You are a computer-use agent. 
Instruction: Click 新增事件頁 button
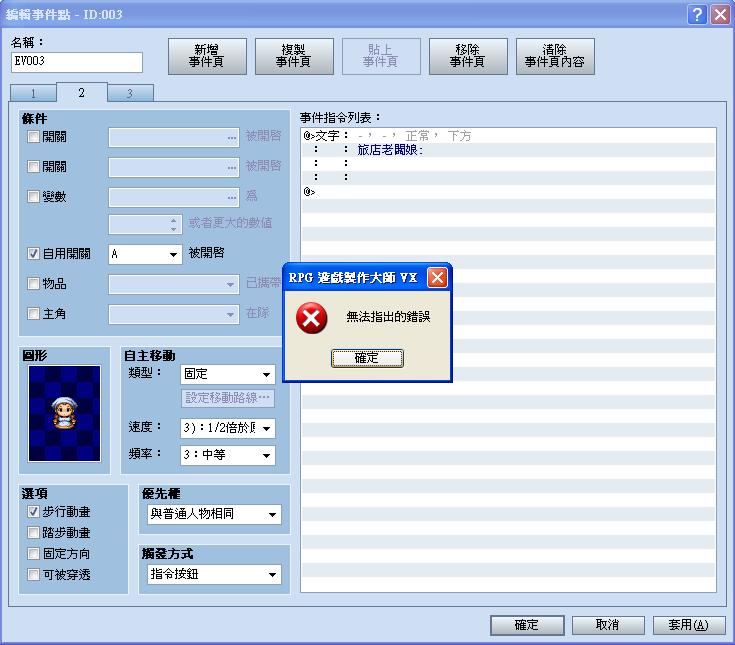coord(207,56)
